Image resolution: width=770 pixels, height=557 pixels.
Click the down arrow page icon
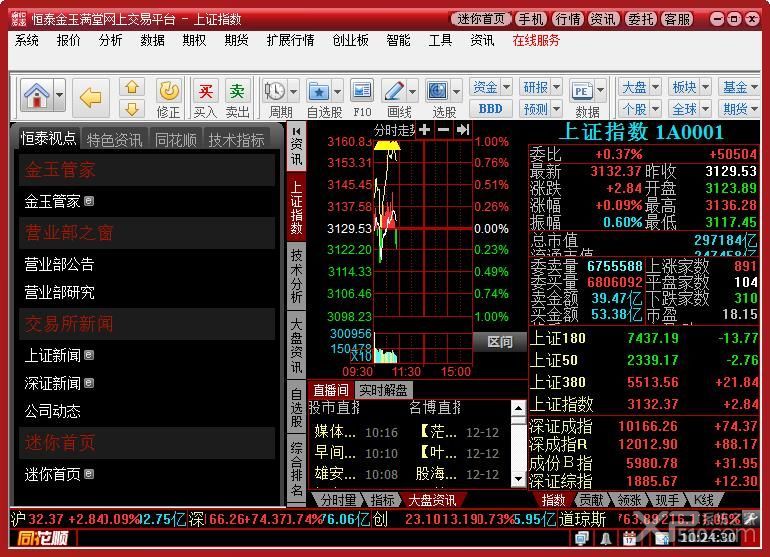click(x=132, y=109)
